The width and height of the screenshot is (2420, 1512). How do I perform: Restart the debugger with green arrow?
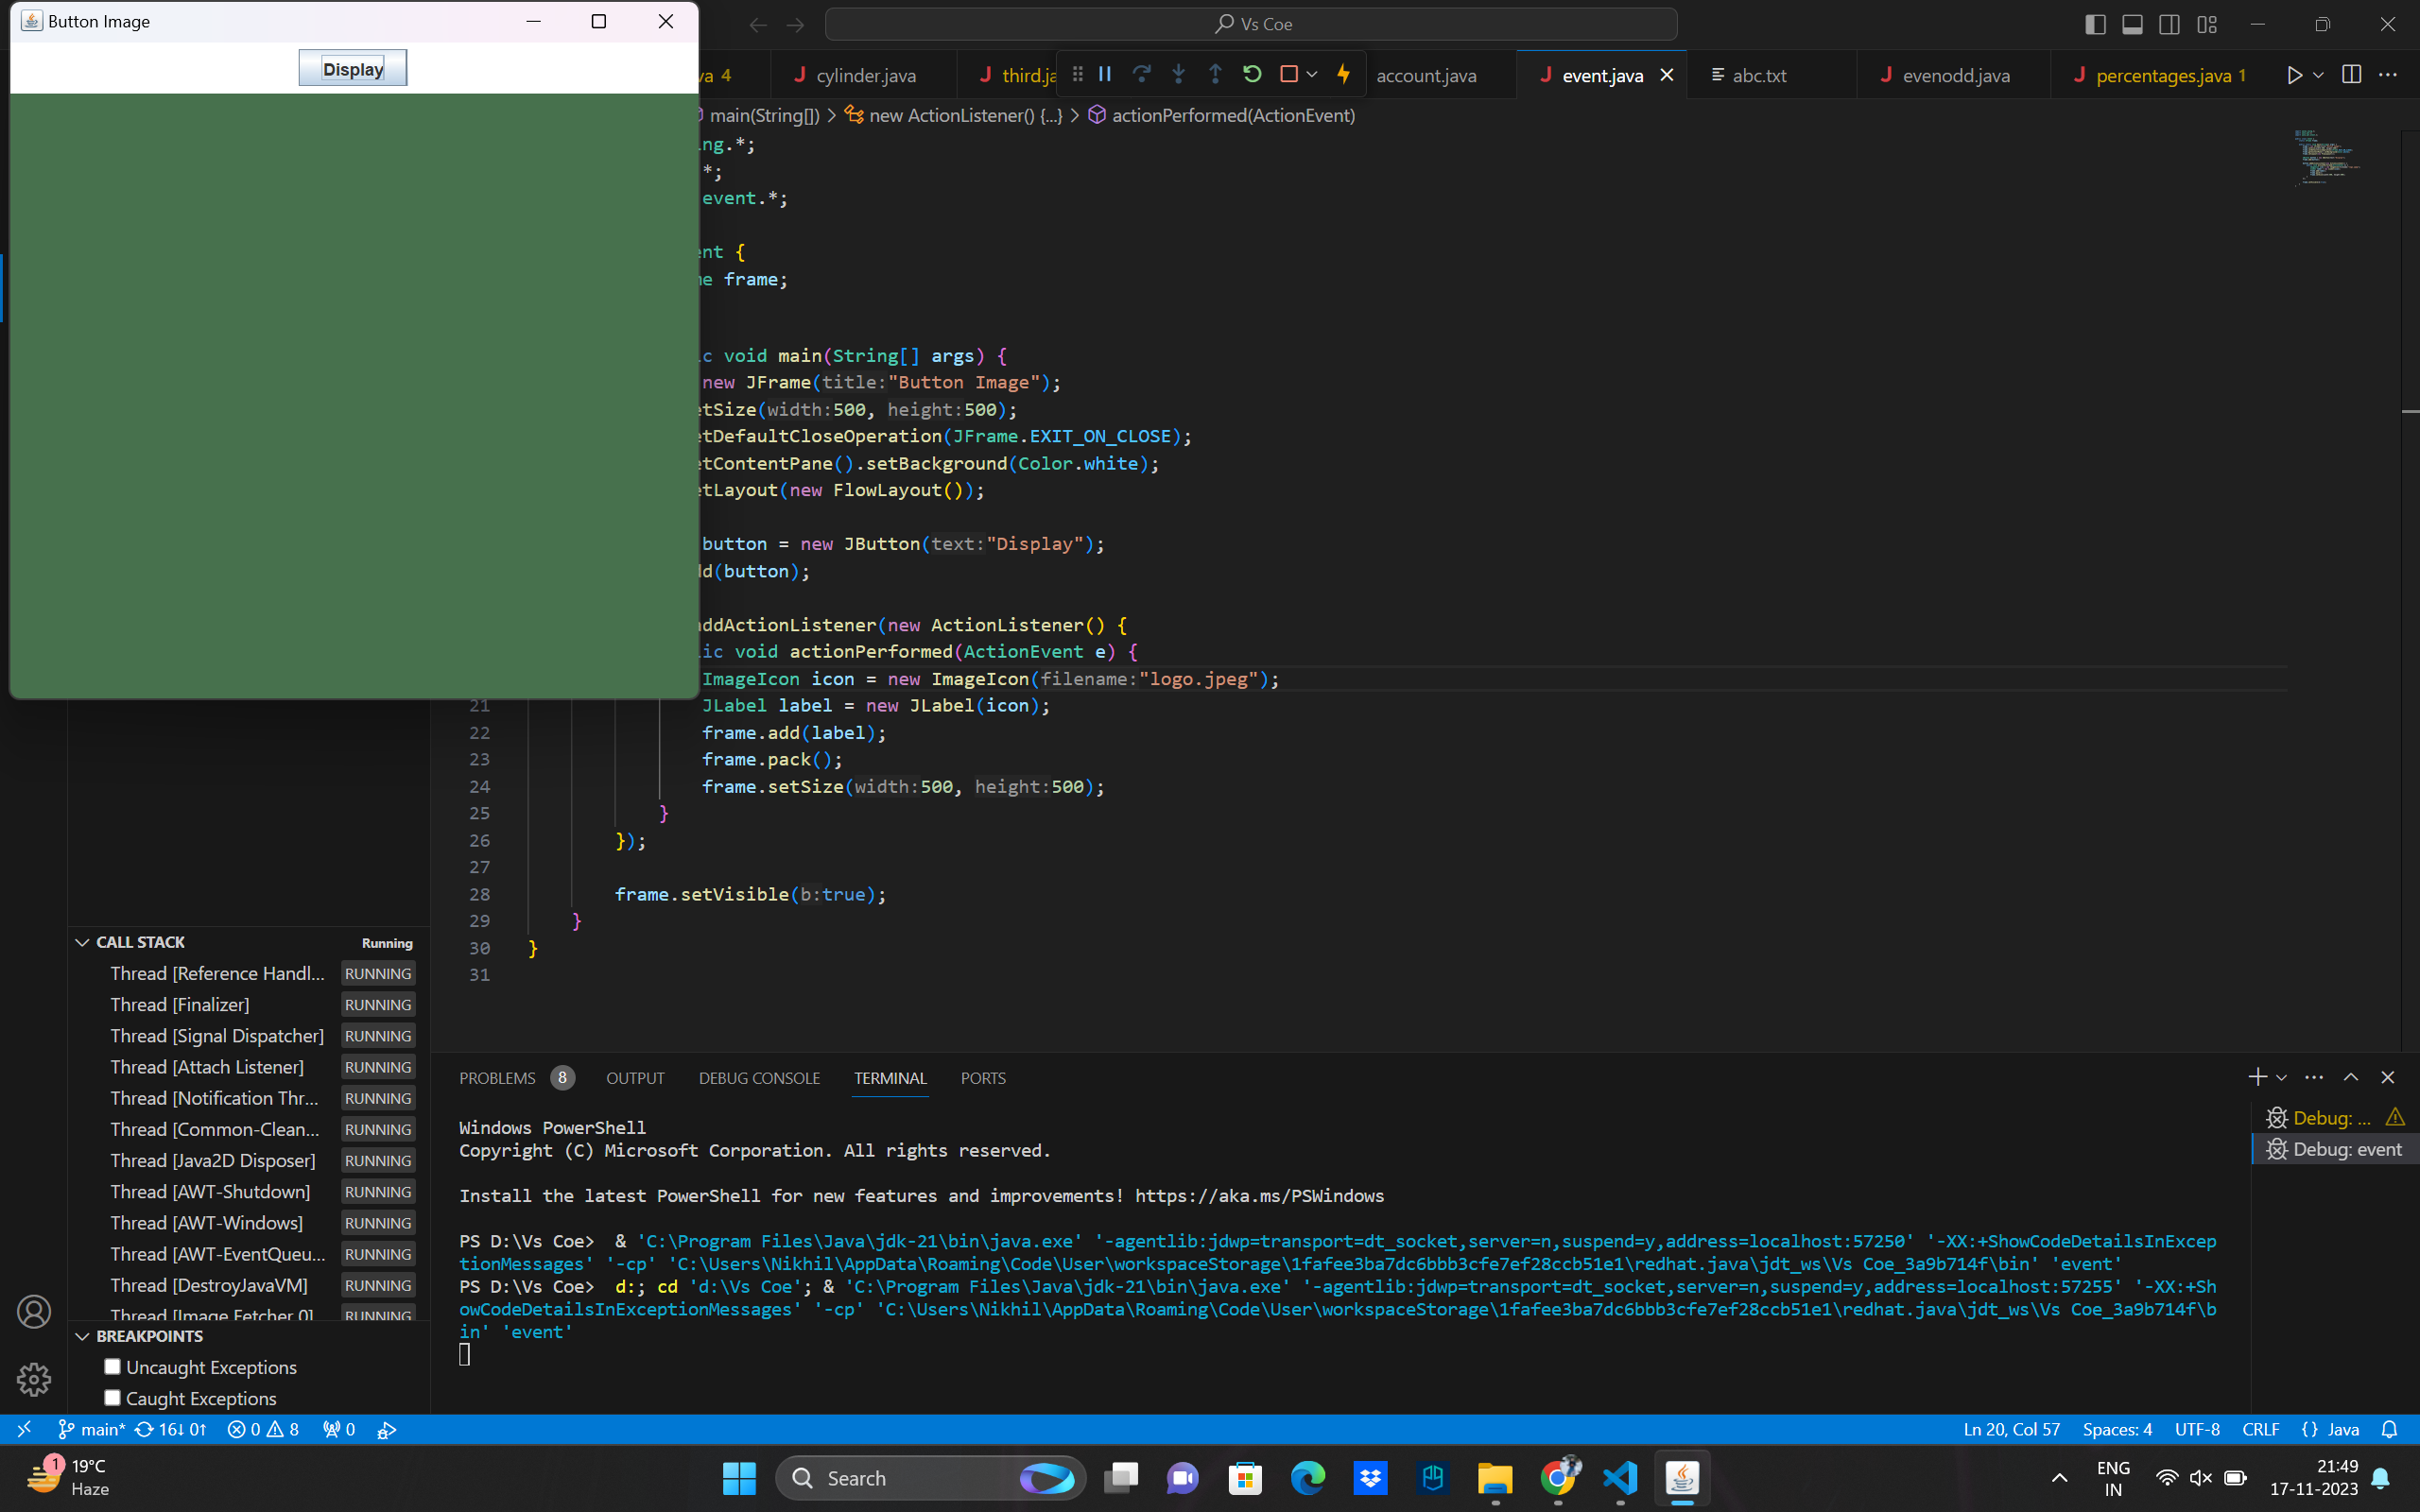coord(1252,74)
